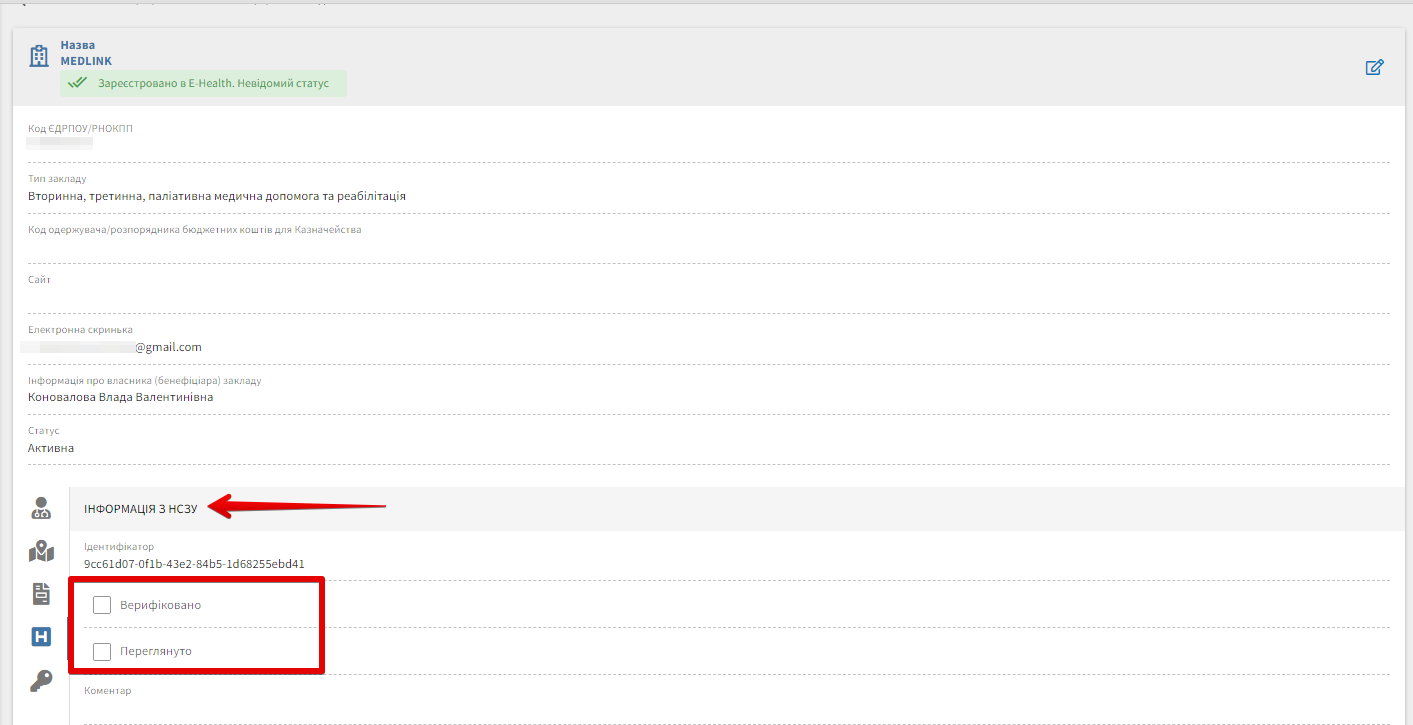Enable the Верифіковано checkbox

(x=101, y=605)
